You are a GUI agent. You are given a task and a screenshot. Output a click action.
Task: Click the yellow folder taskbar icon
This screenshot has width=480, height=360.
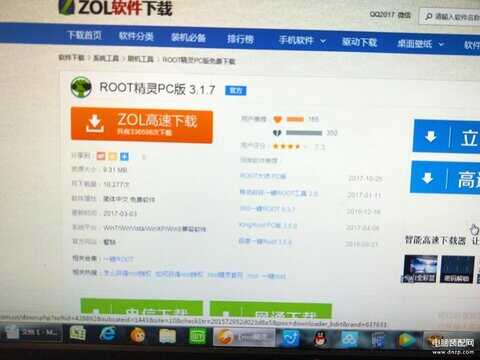coord(168,336)
